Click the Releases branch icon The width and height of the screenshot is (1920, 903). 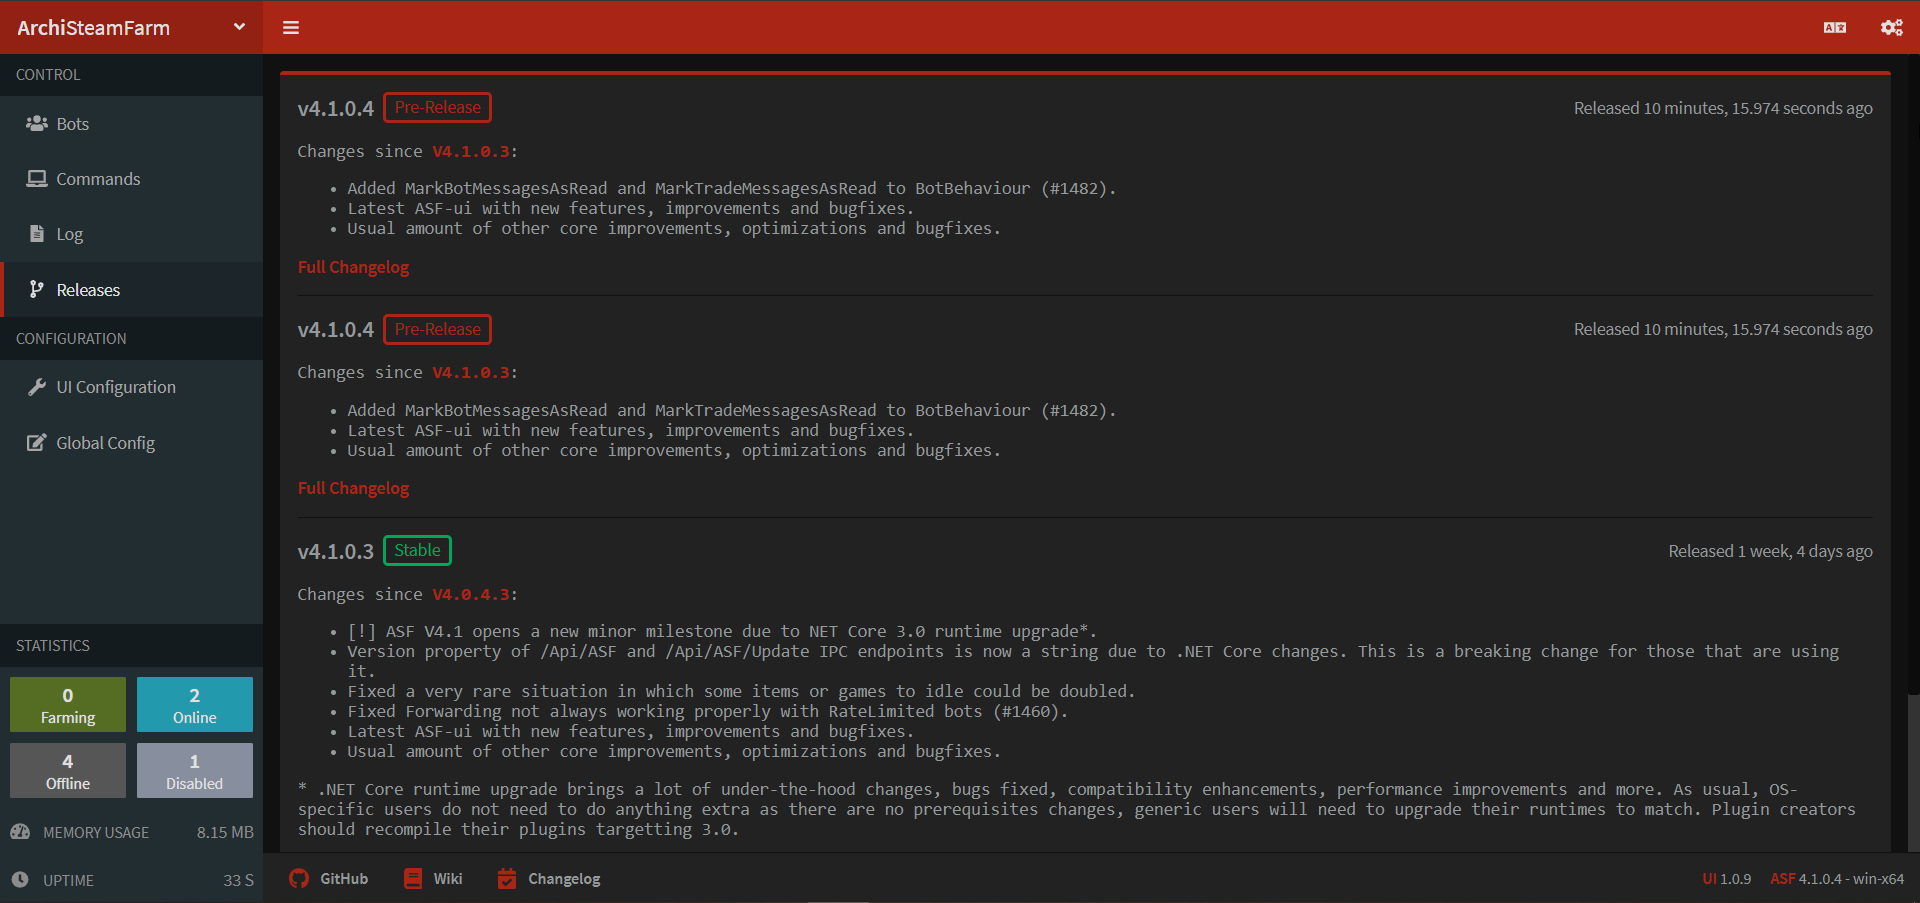click(x=37, y=289)
